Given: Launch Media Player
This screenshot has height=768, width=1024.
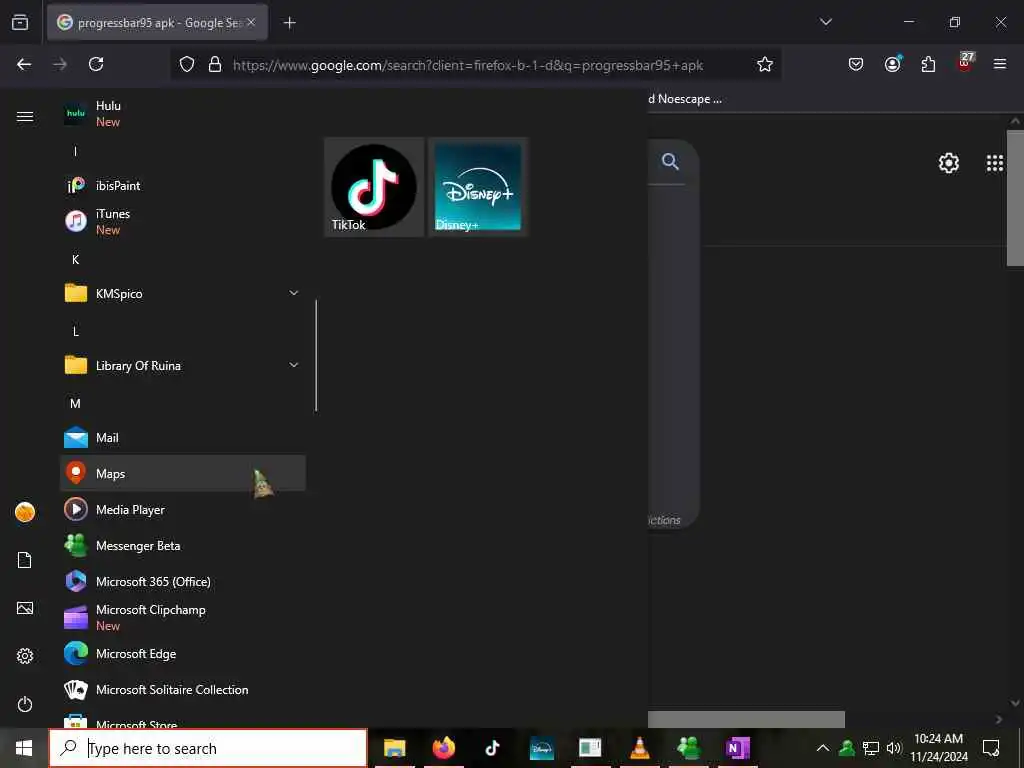Looking at the screenshot, I should 182,509.
